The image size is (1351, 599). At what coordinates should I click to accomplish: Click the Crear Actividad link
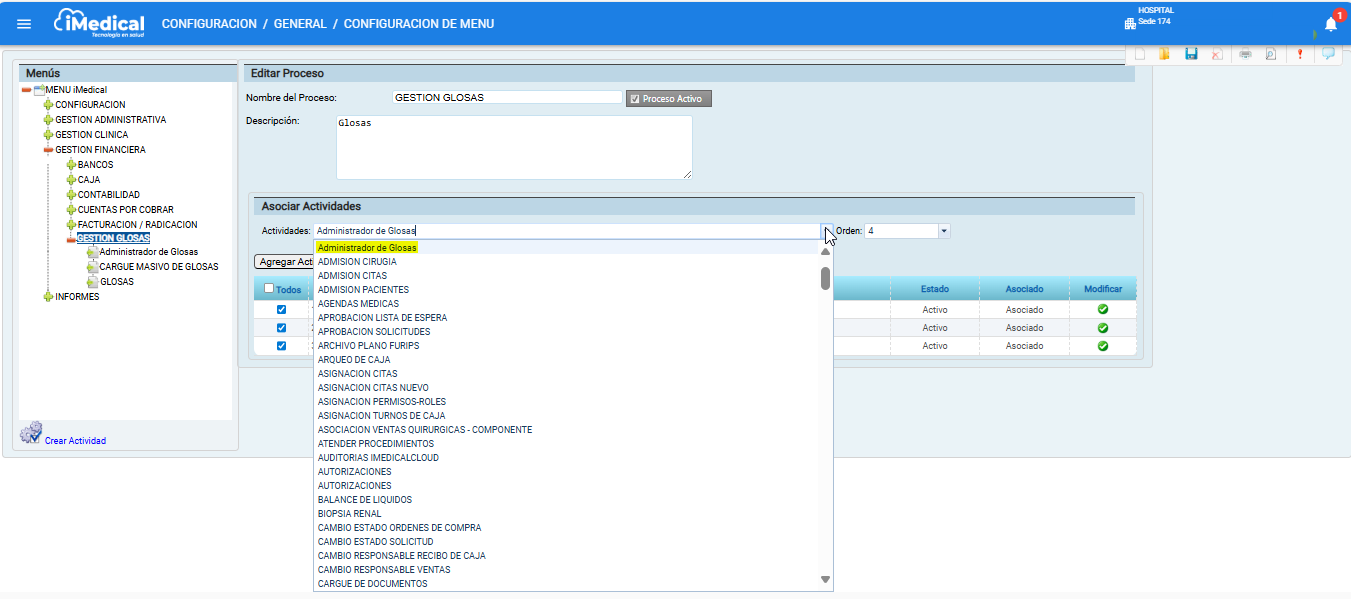(75, 441)
